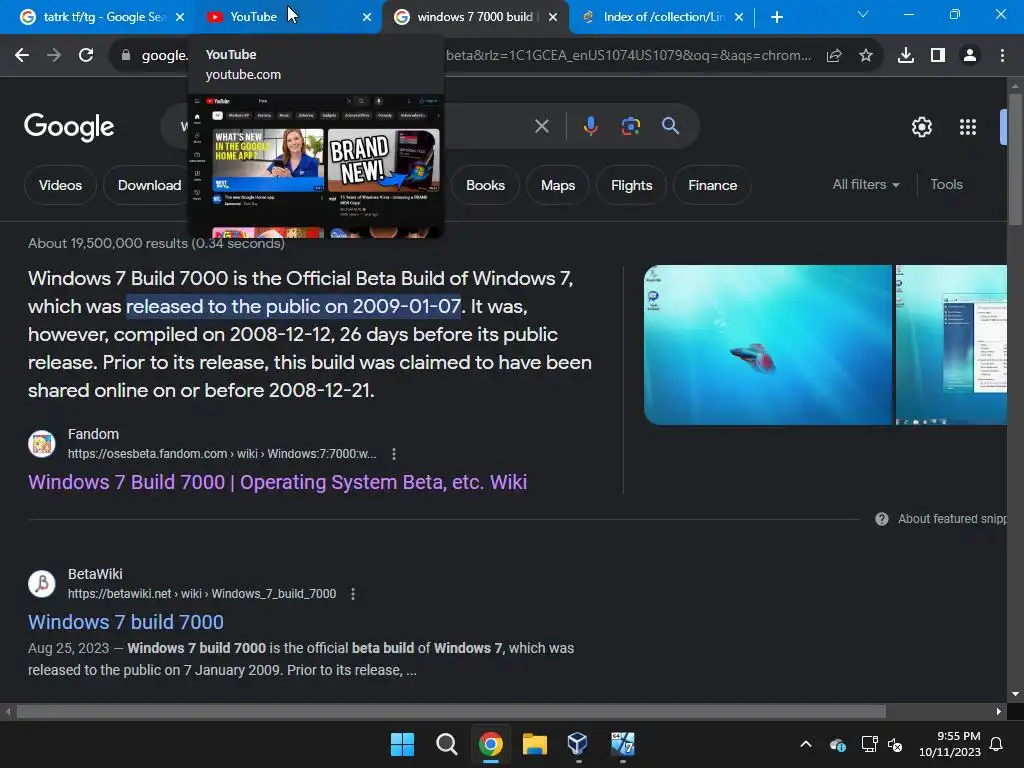Viewport: 1024px width, 768px height.
Task: Open VirtualBox from the taskbar
Action: click(x=579, y=744)
